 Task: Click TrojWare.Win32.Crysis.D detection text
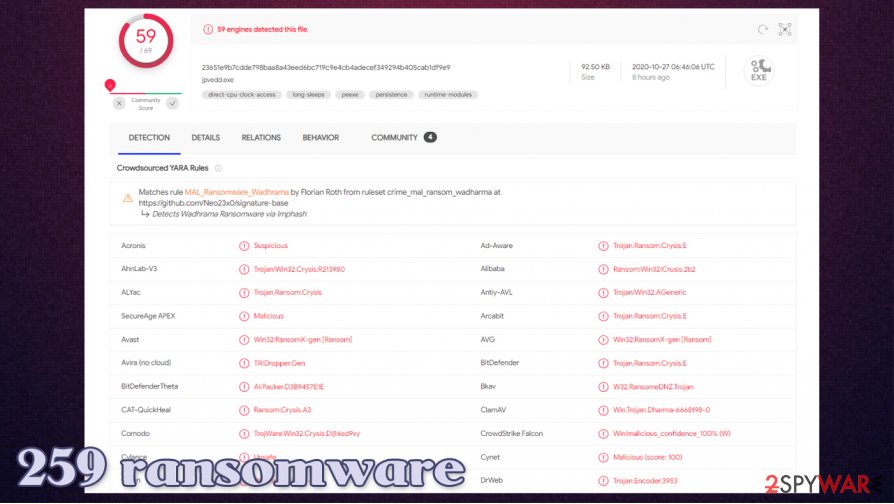point(307,434)
